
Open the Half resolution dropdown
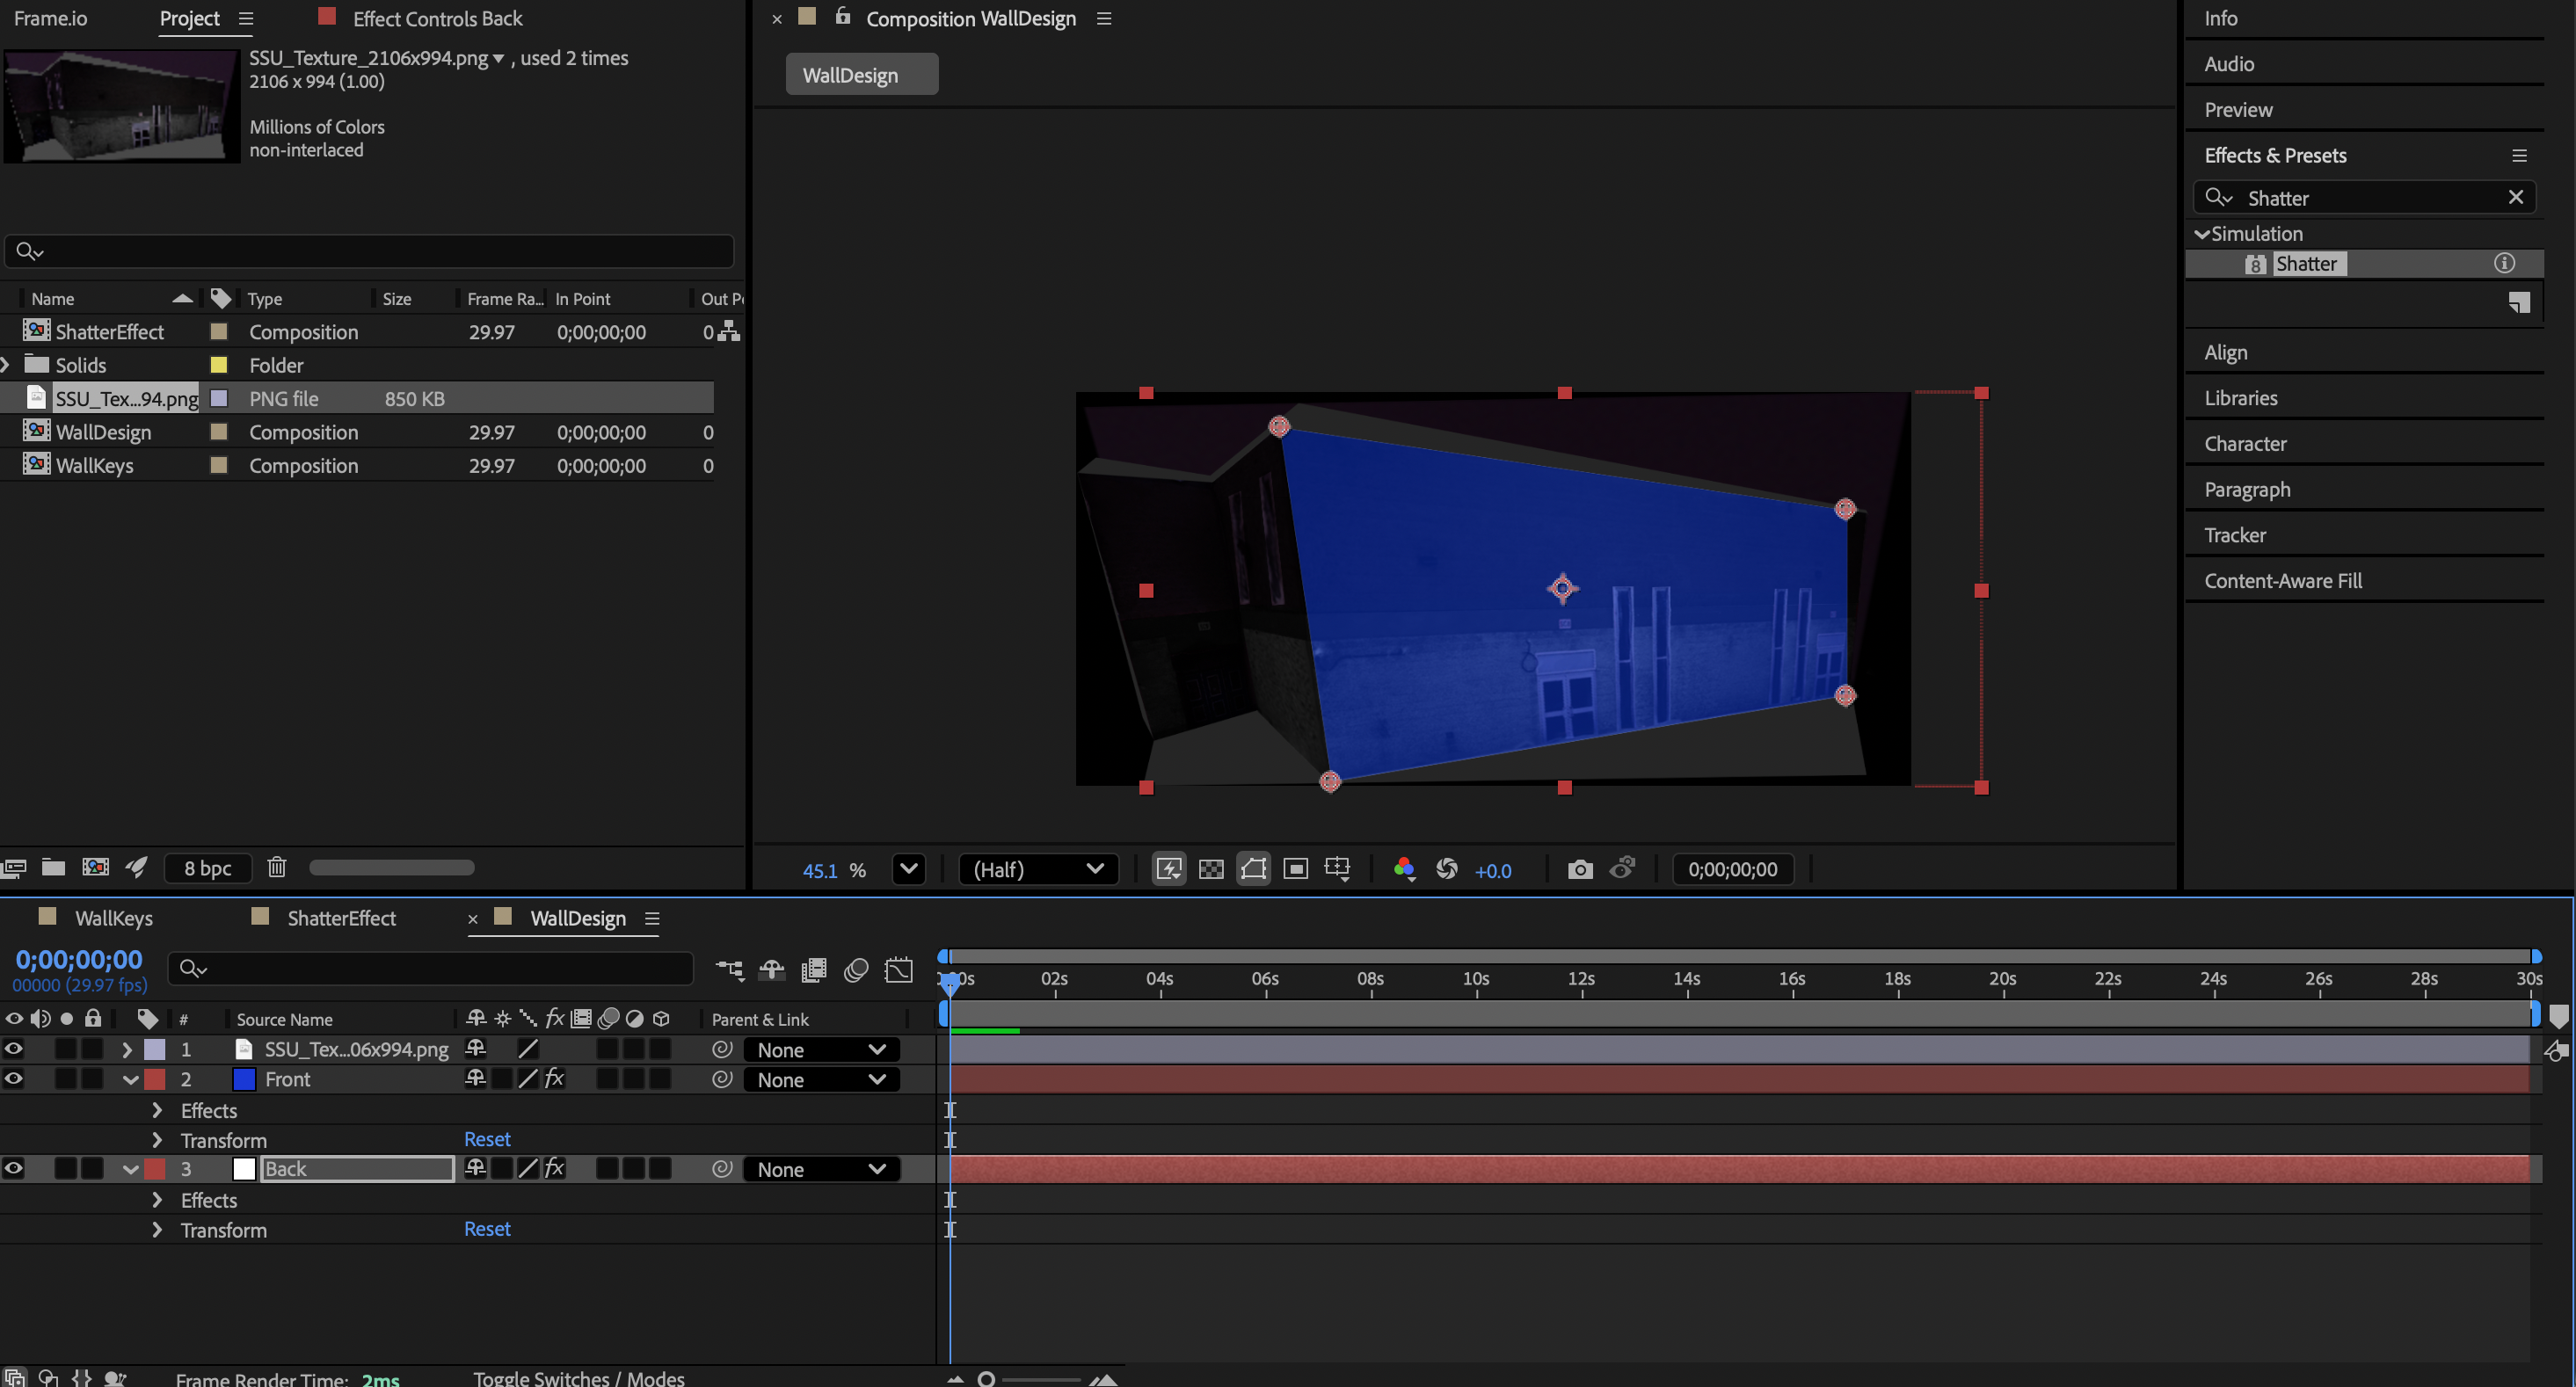click(1037, 869)
